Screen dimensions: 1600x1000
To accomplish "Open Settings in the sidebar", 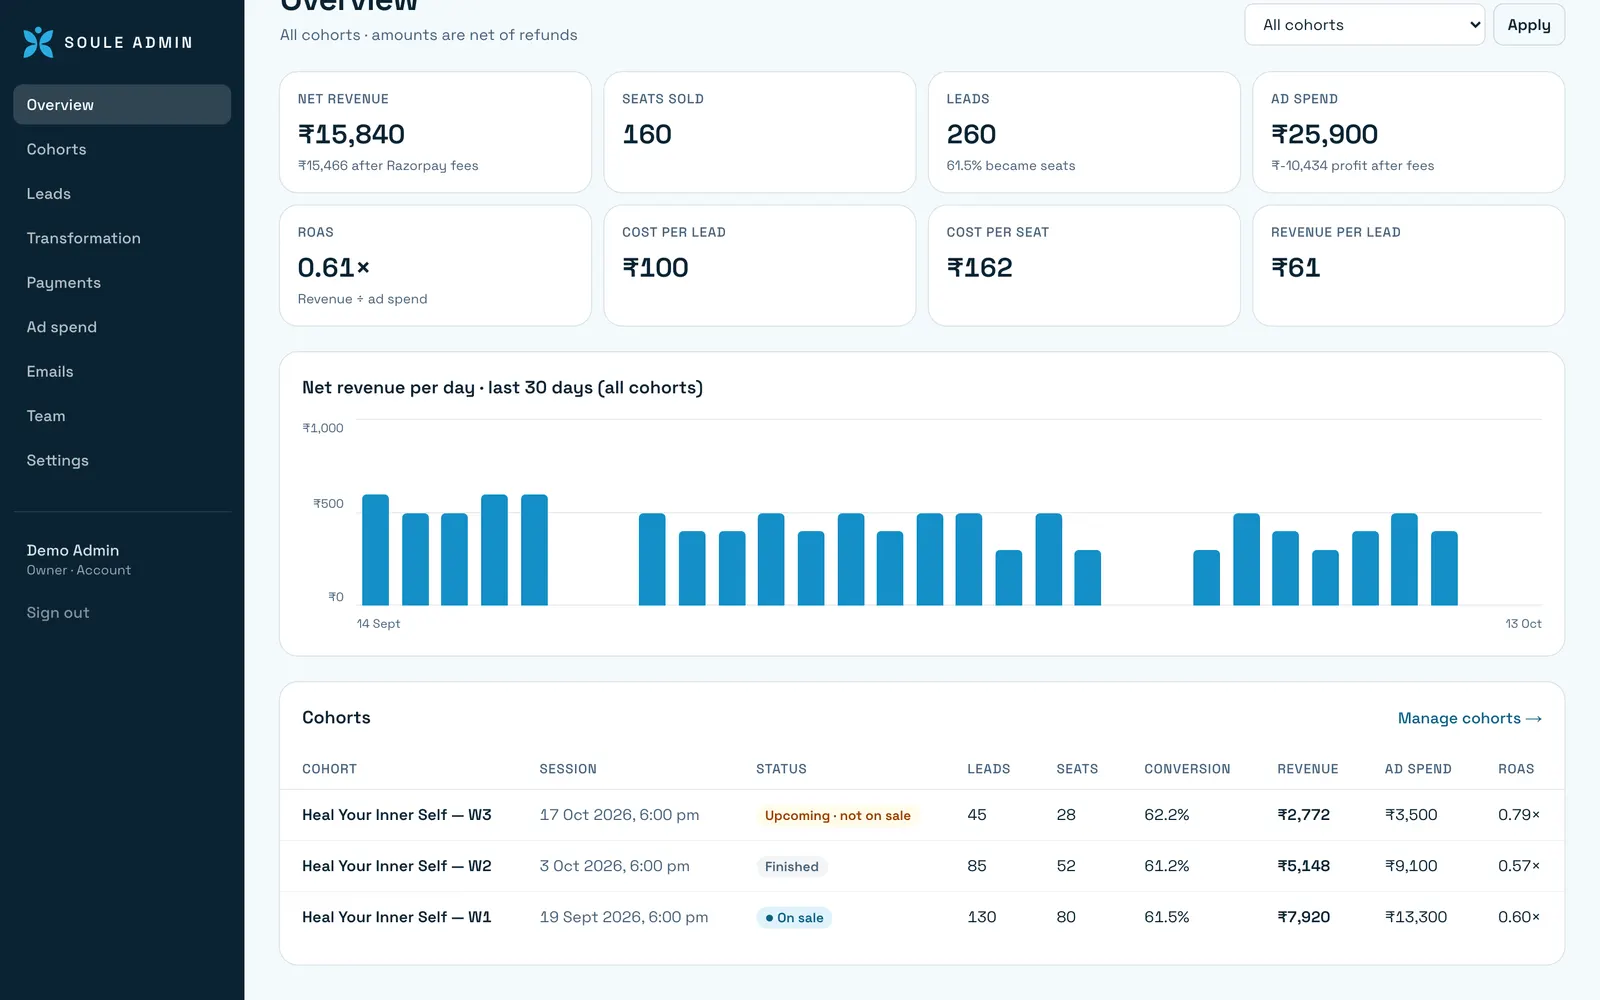I will (x=122, y=461).
